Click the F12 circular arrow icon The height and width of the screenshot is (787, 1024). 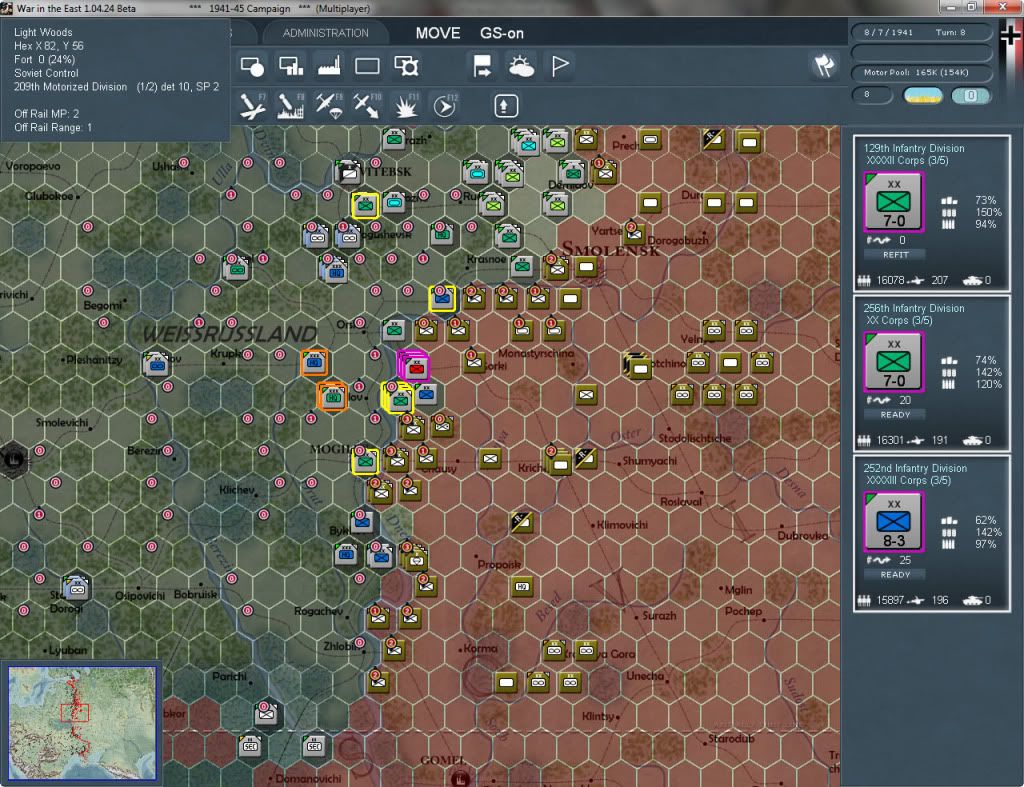[445, 106]
